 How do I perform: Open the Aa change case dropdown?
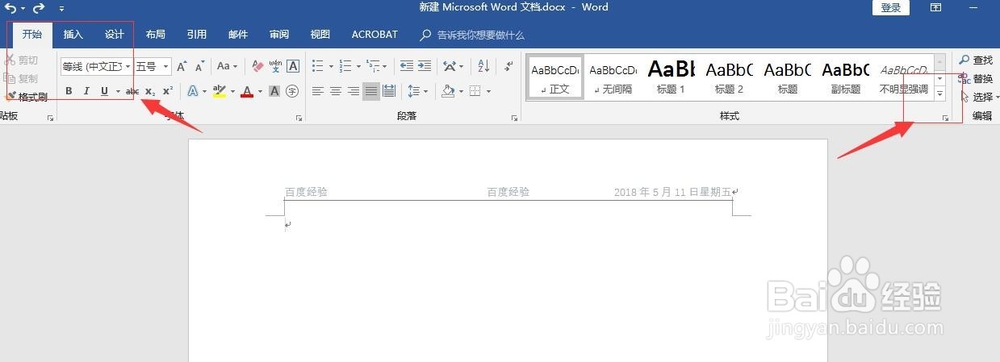(x=226, y=66)
